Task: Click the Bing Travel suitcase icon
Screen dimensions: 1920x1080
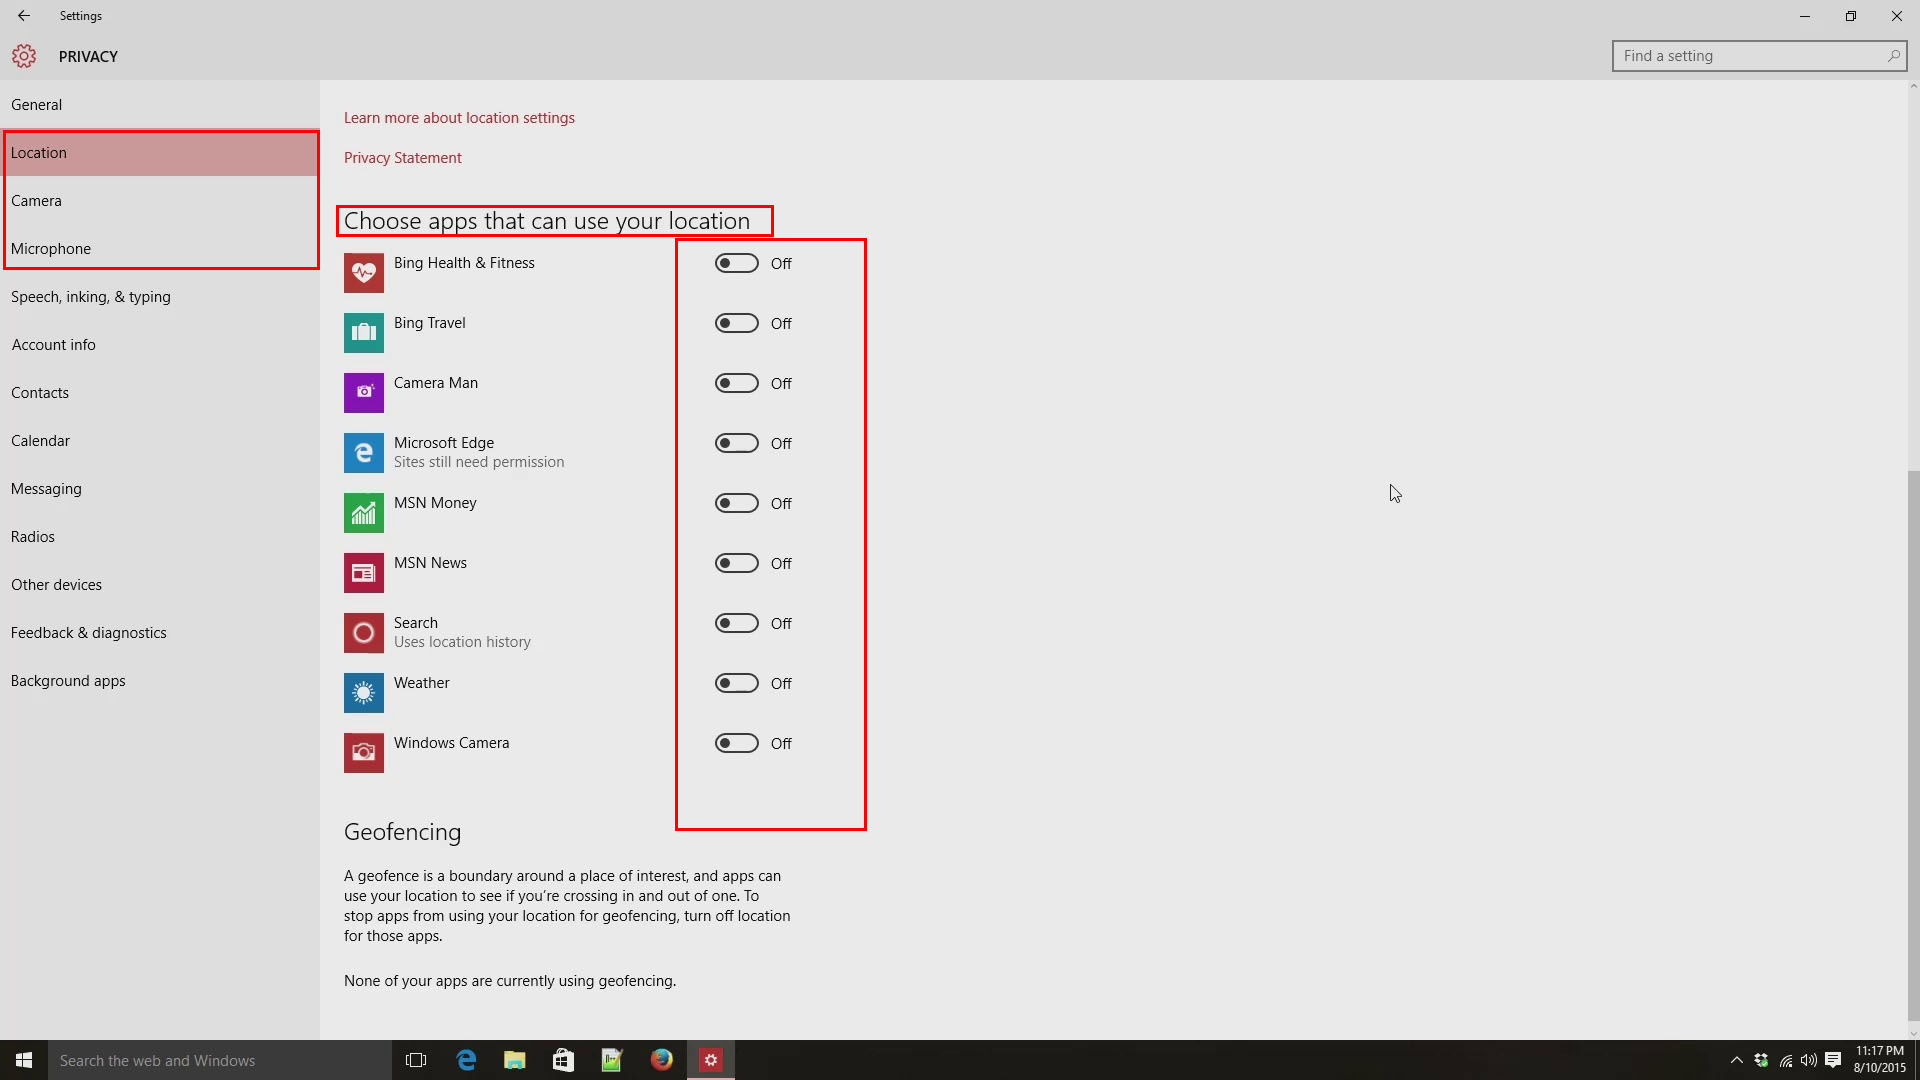Action: coord(364,333)
